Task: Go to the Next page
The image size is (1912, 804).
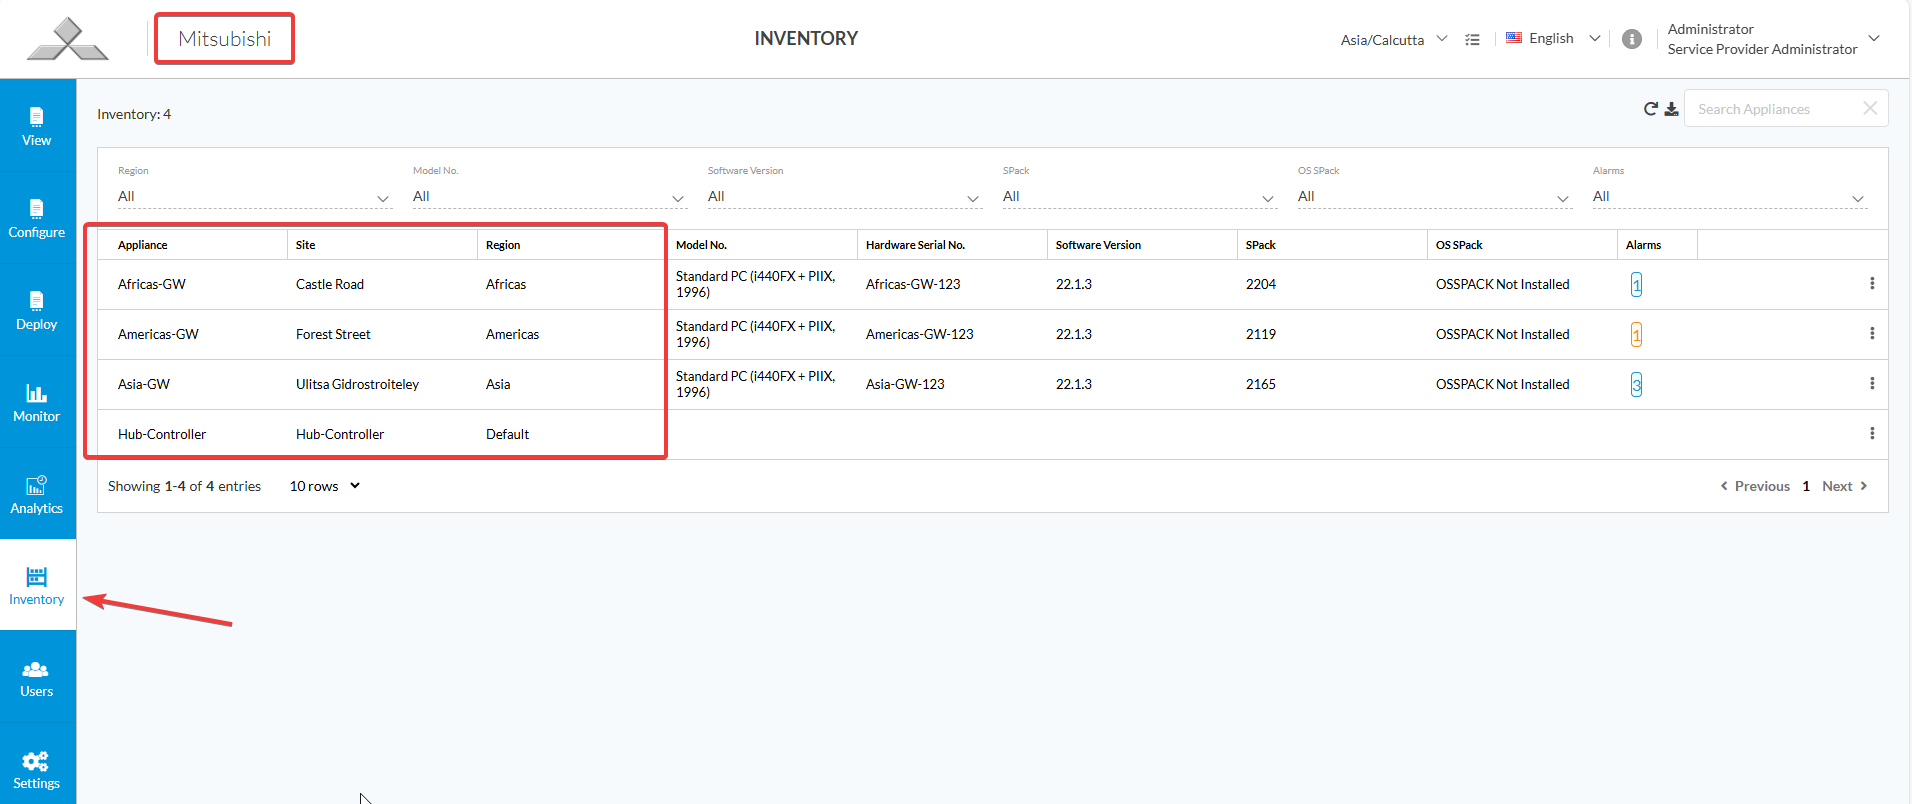Action: pyautogui.click(x=1845, y=486)
